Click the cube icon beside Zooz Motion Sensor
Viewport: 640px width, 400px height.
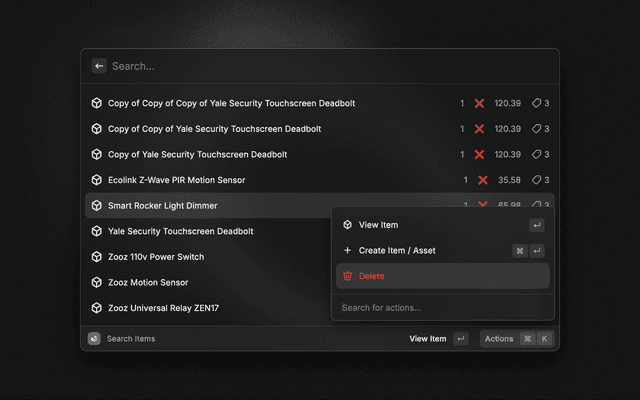[96, 282]
